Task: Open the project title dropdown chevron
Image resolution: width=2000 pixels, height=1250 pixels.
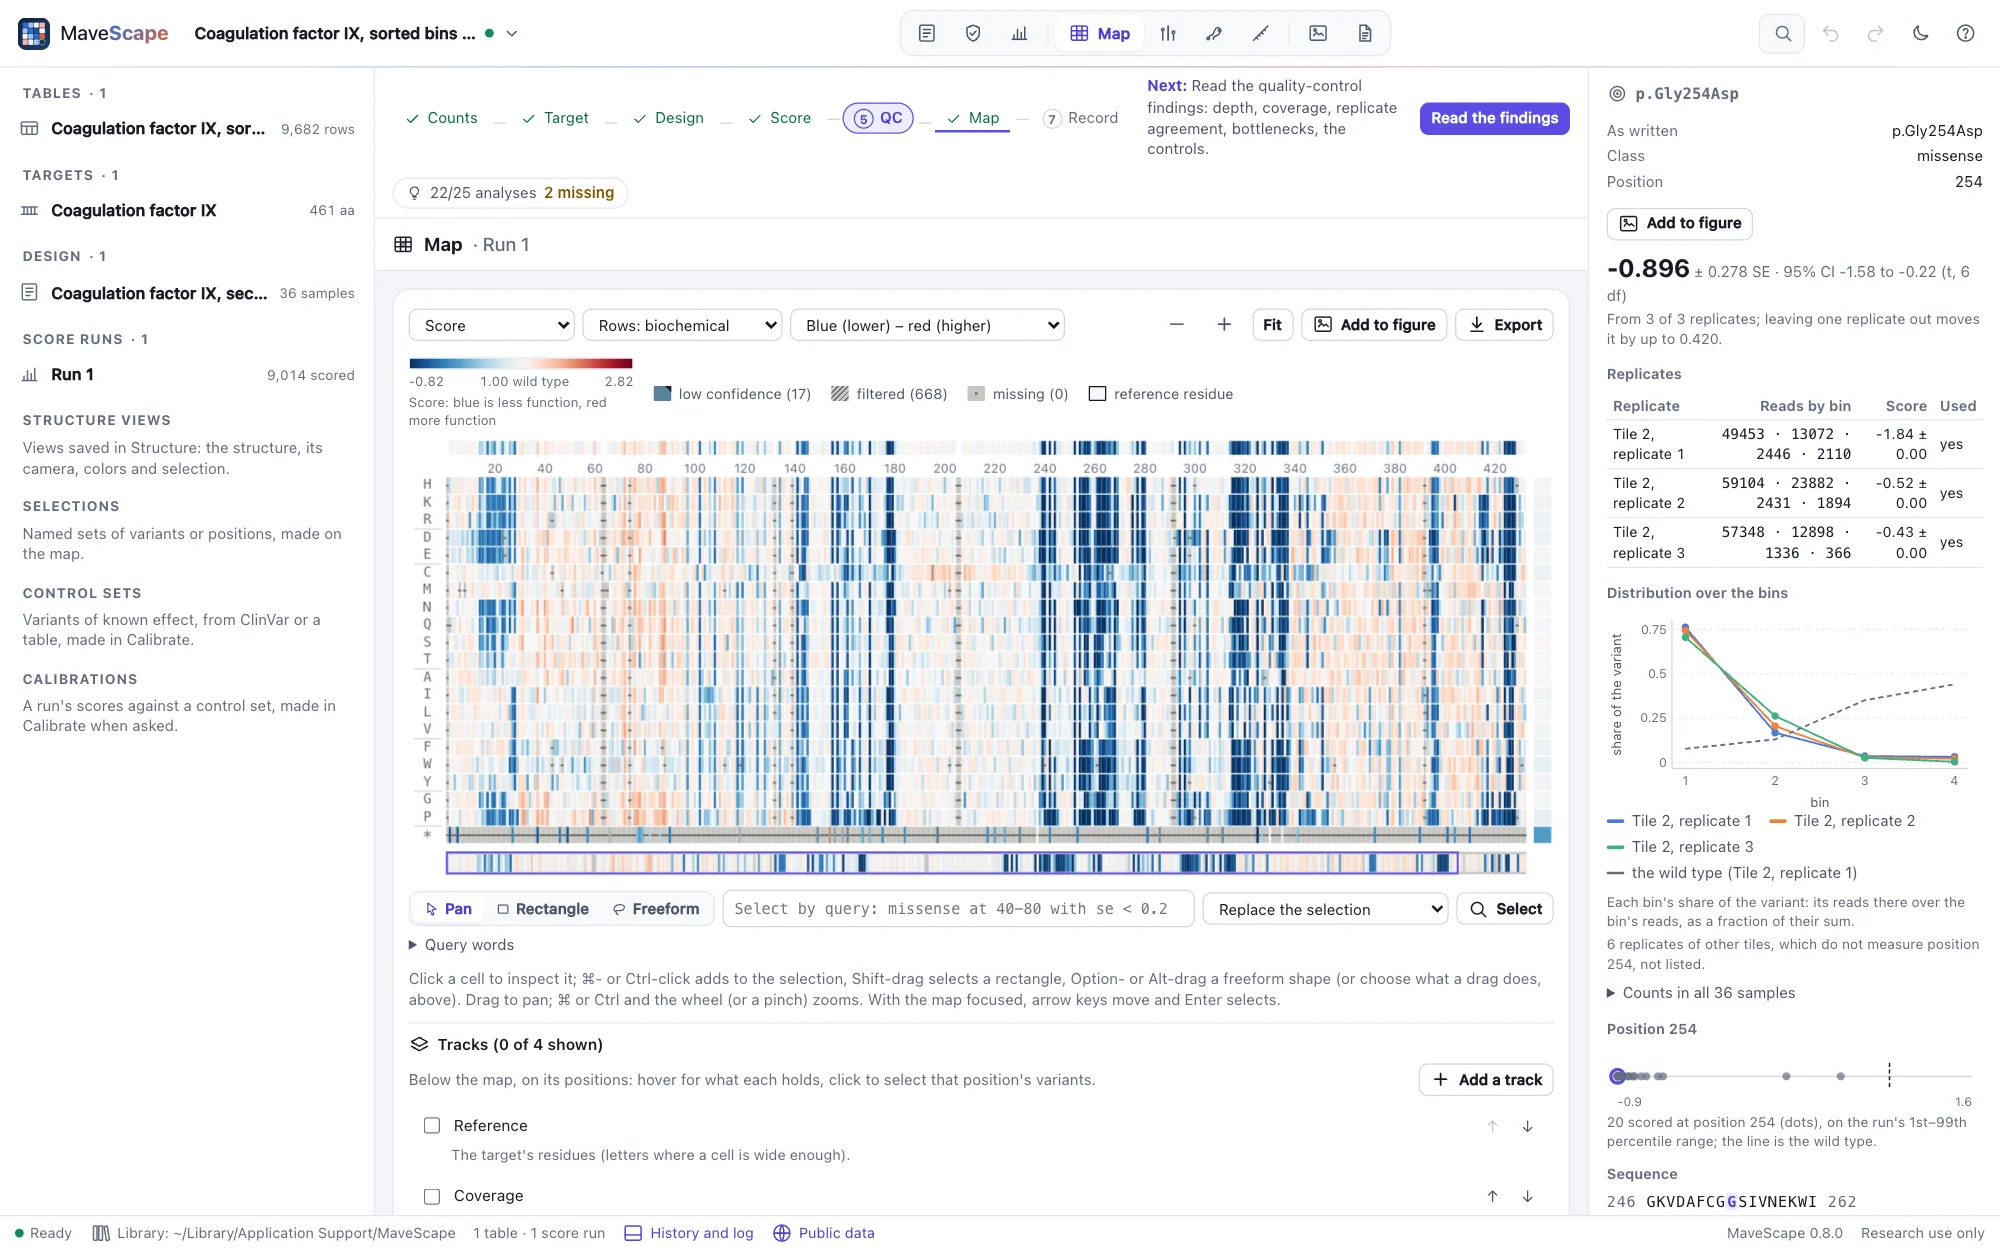Action: coord(512,34)
